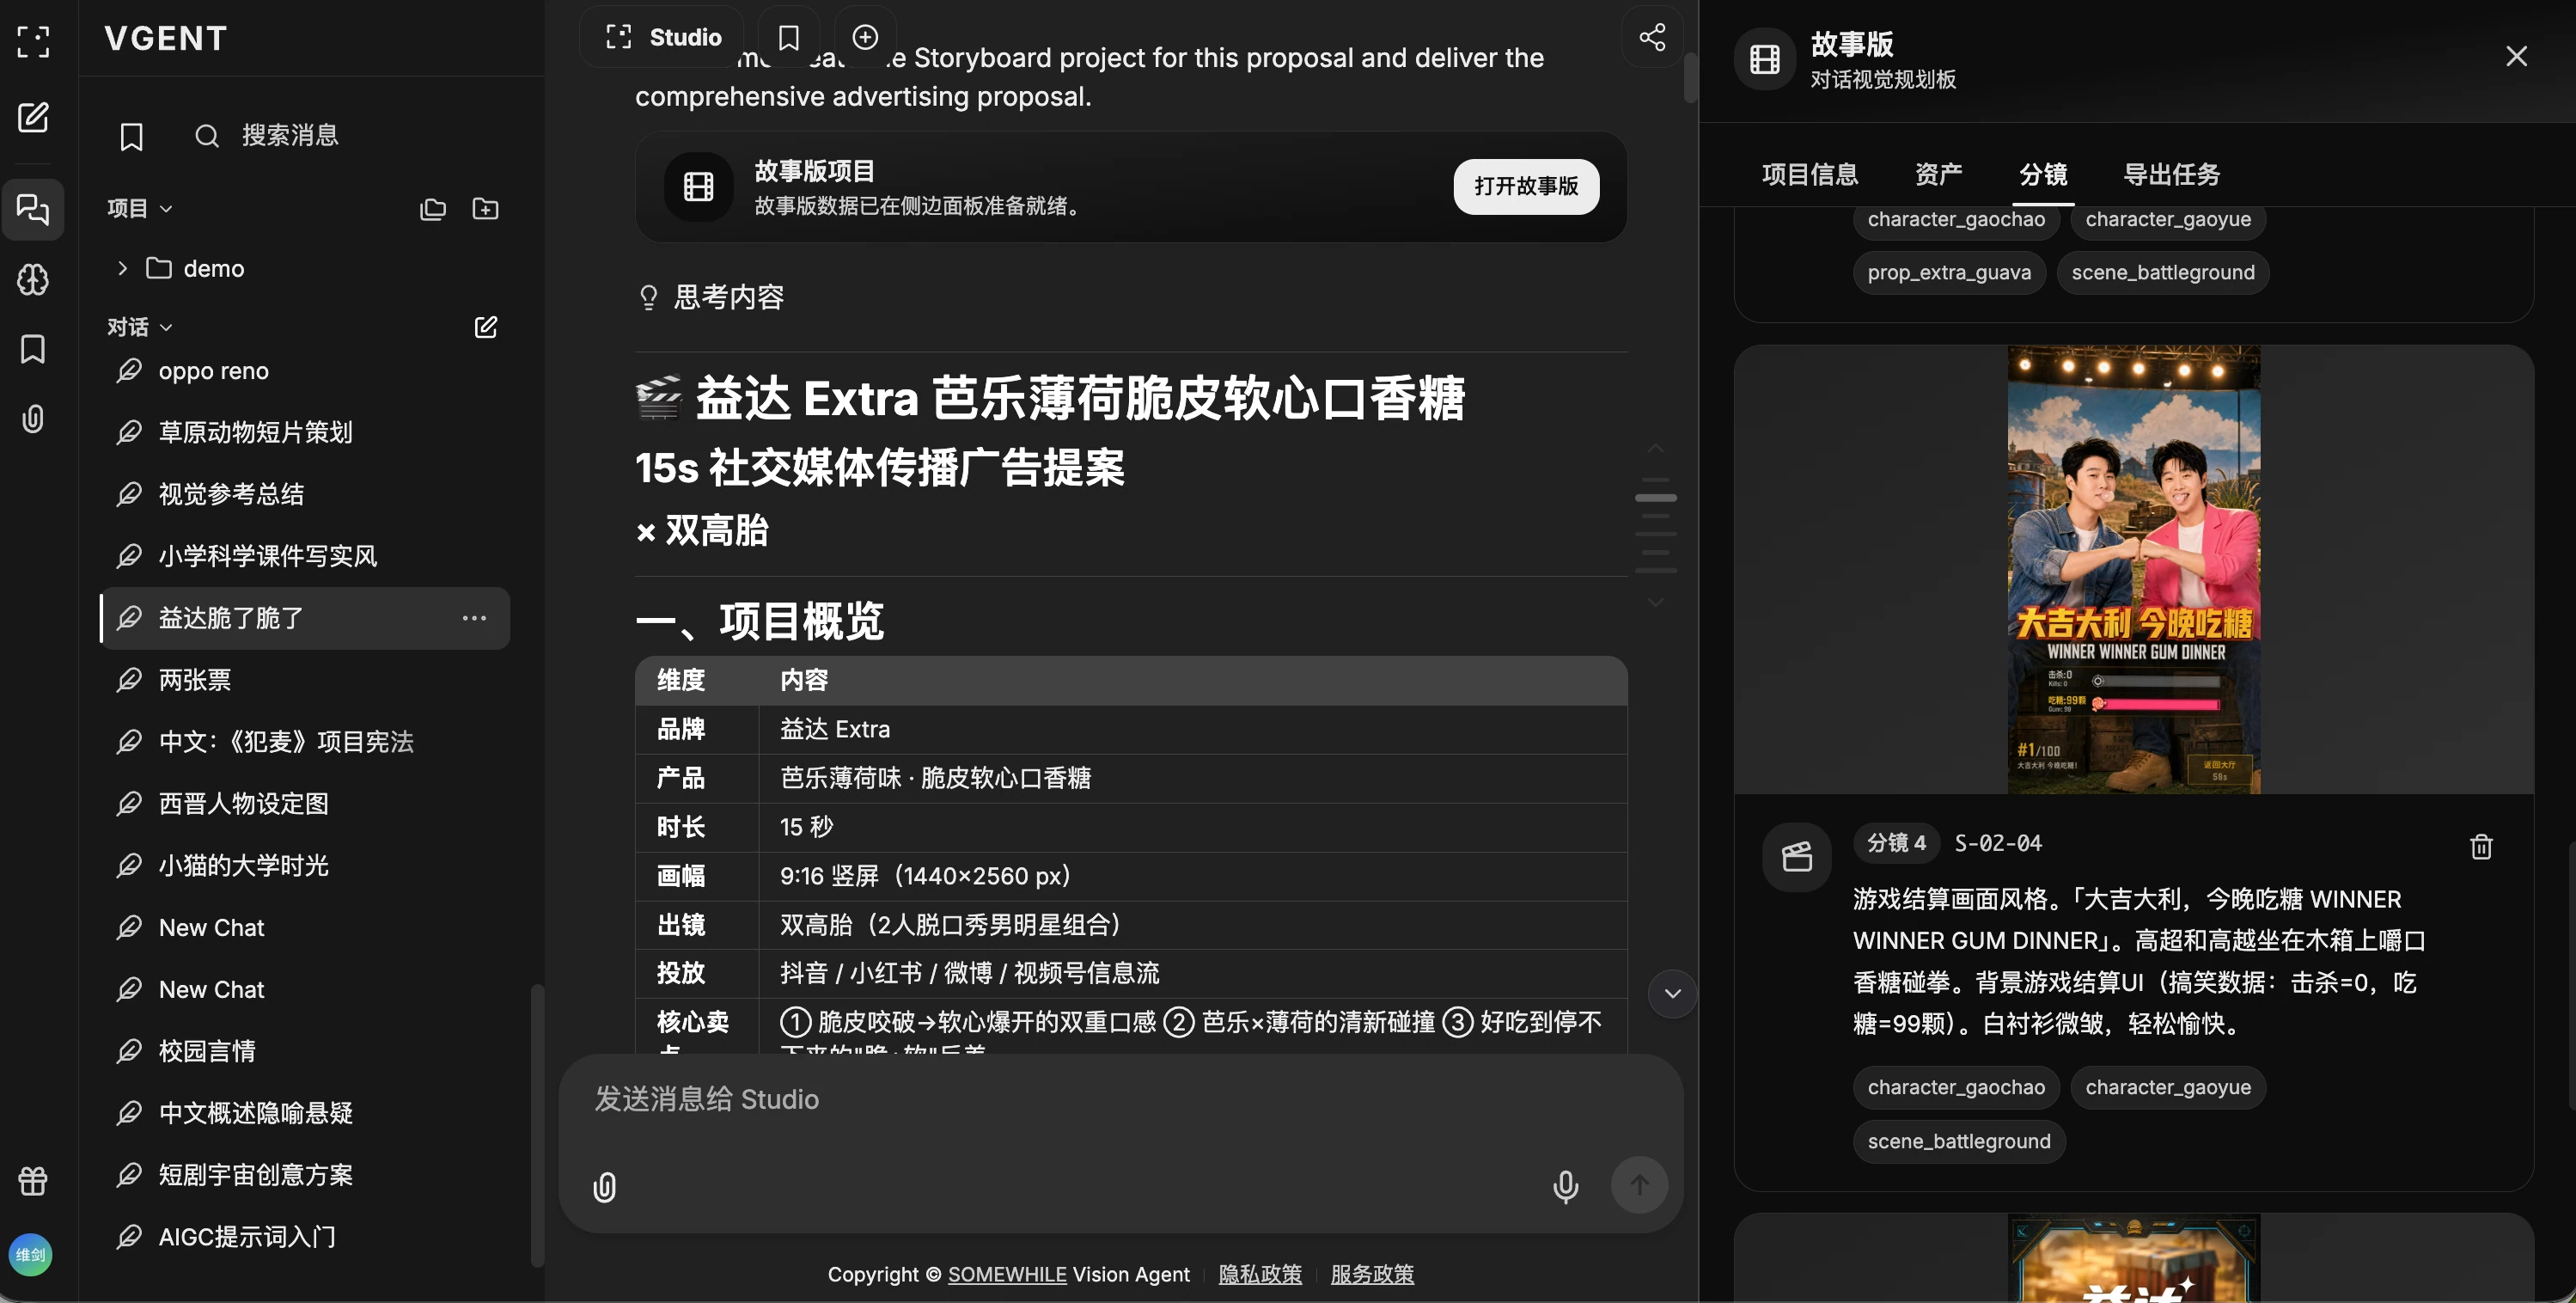Open the 西晋人物设定图 conversation
This screenshot has width=2576, height=1303.
pos(305,803)
